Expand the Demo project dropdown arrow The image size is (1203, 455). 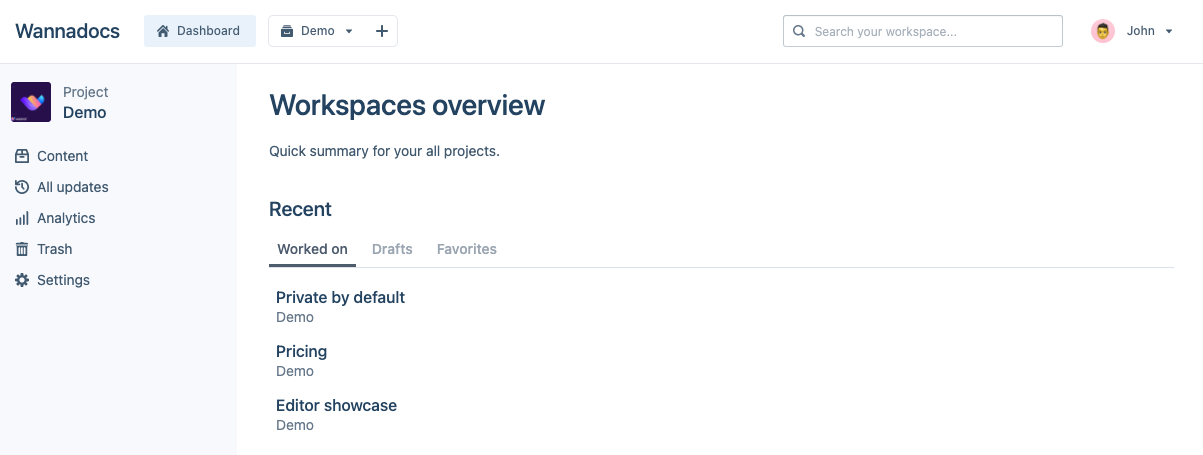click(x=349, y=31)
